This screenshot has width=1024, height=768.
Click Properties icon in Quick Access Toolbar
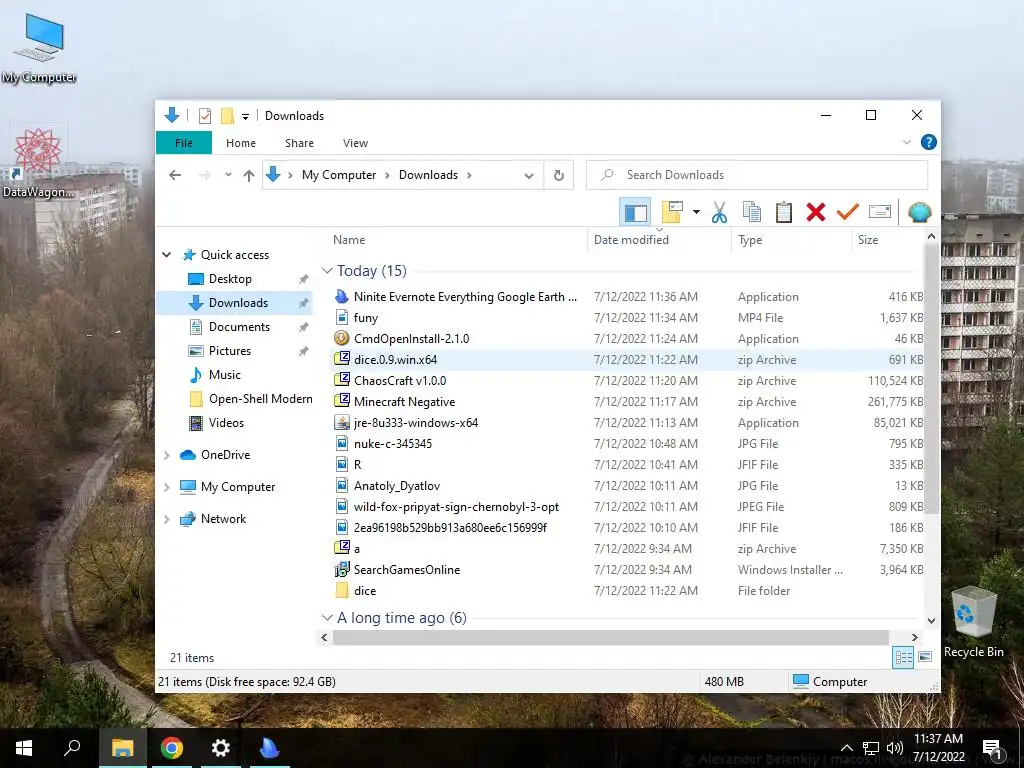click(x=204, y=116)
